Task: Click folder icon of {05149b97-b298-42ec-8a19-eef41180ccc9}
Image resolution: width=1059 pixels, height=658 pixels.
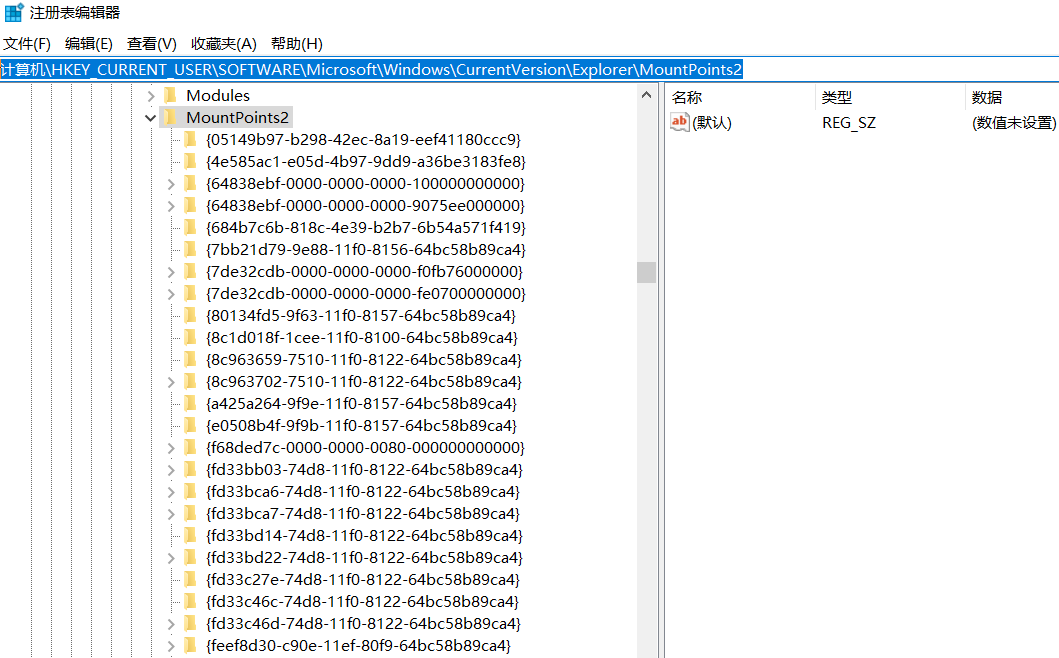Action: tap(190, 140)
